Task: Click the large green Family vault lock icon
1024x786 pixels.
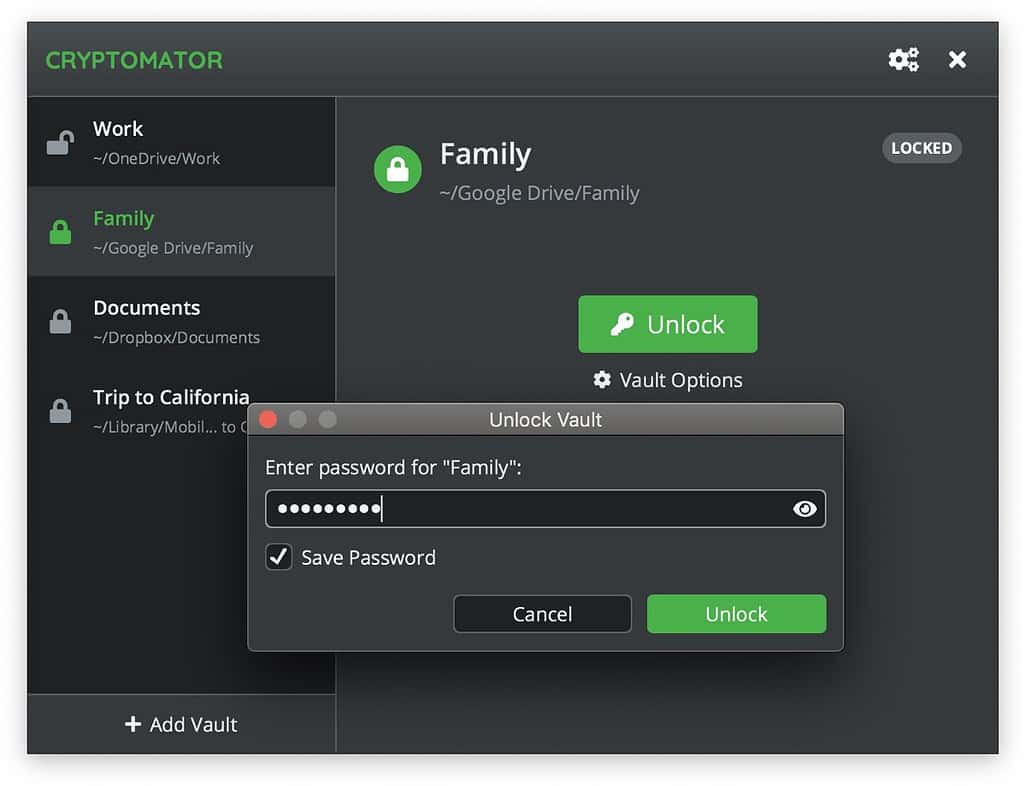Action: [x=397, y=169]
